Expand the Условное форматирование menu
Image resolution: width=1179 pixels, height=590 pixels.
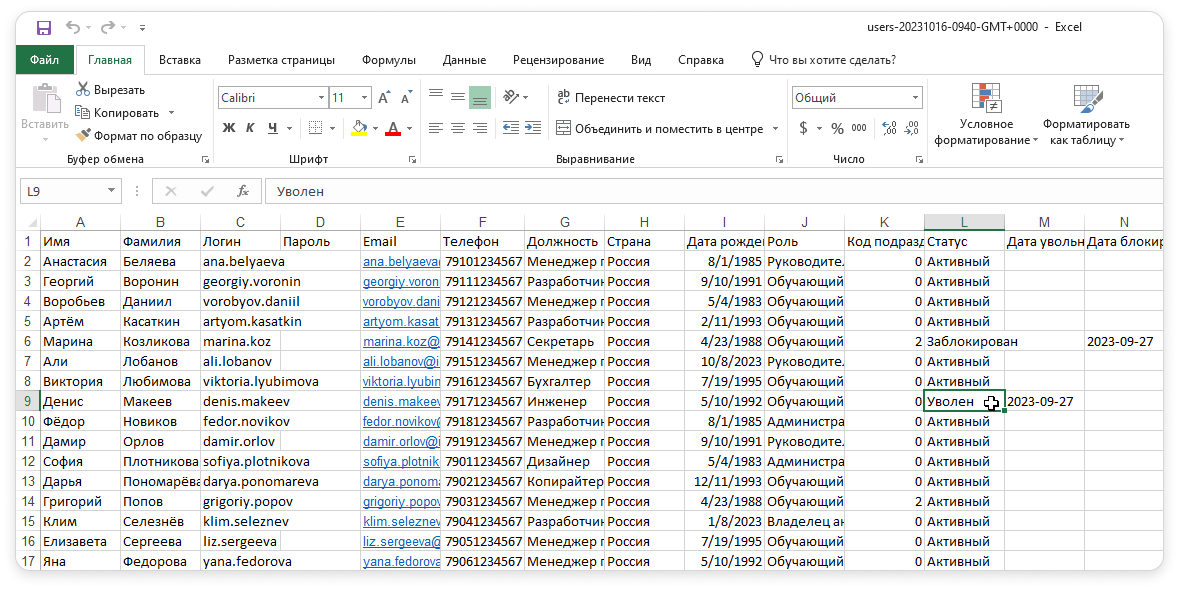[x=986, y=115]
